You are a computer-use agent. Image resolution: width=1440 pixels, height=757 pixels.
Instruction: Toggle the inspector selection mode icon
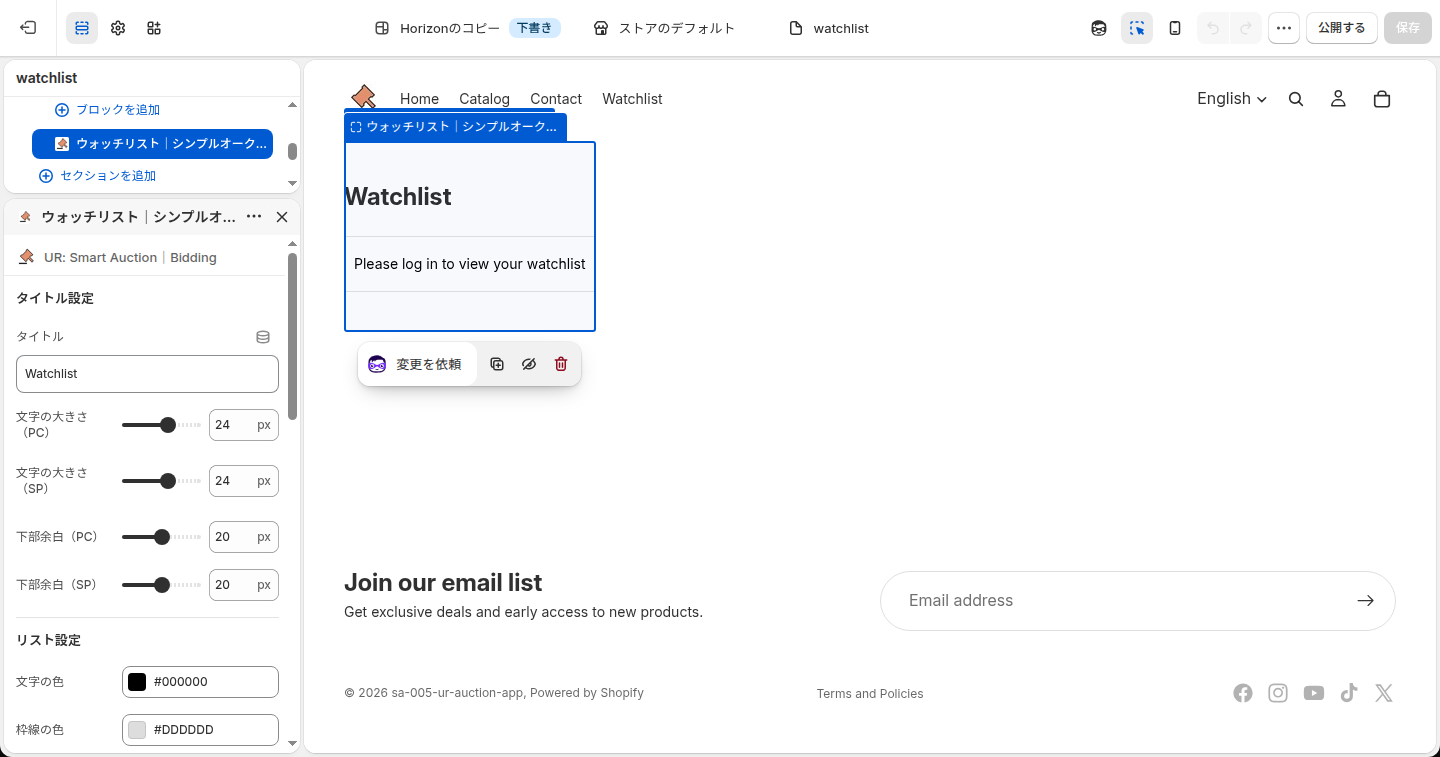(1137, 28)
